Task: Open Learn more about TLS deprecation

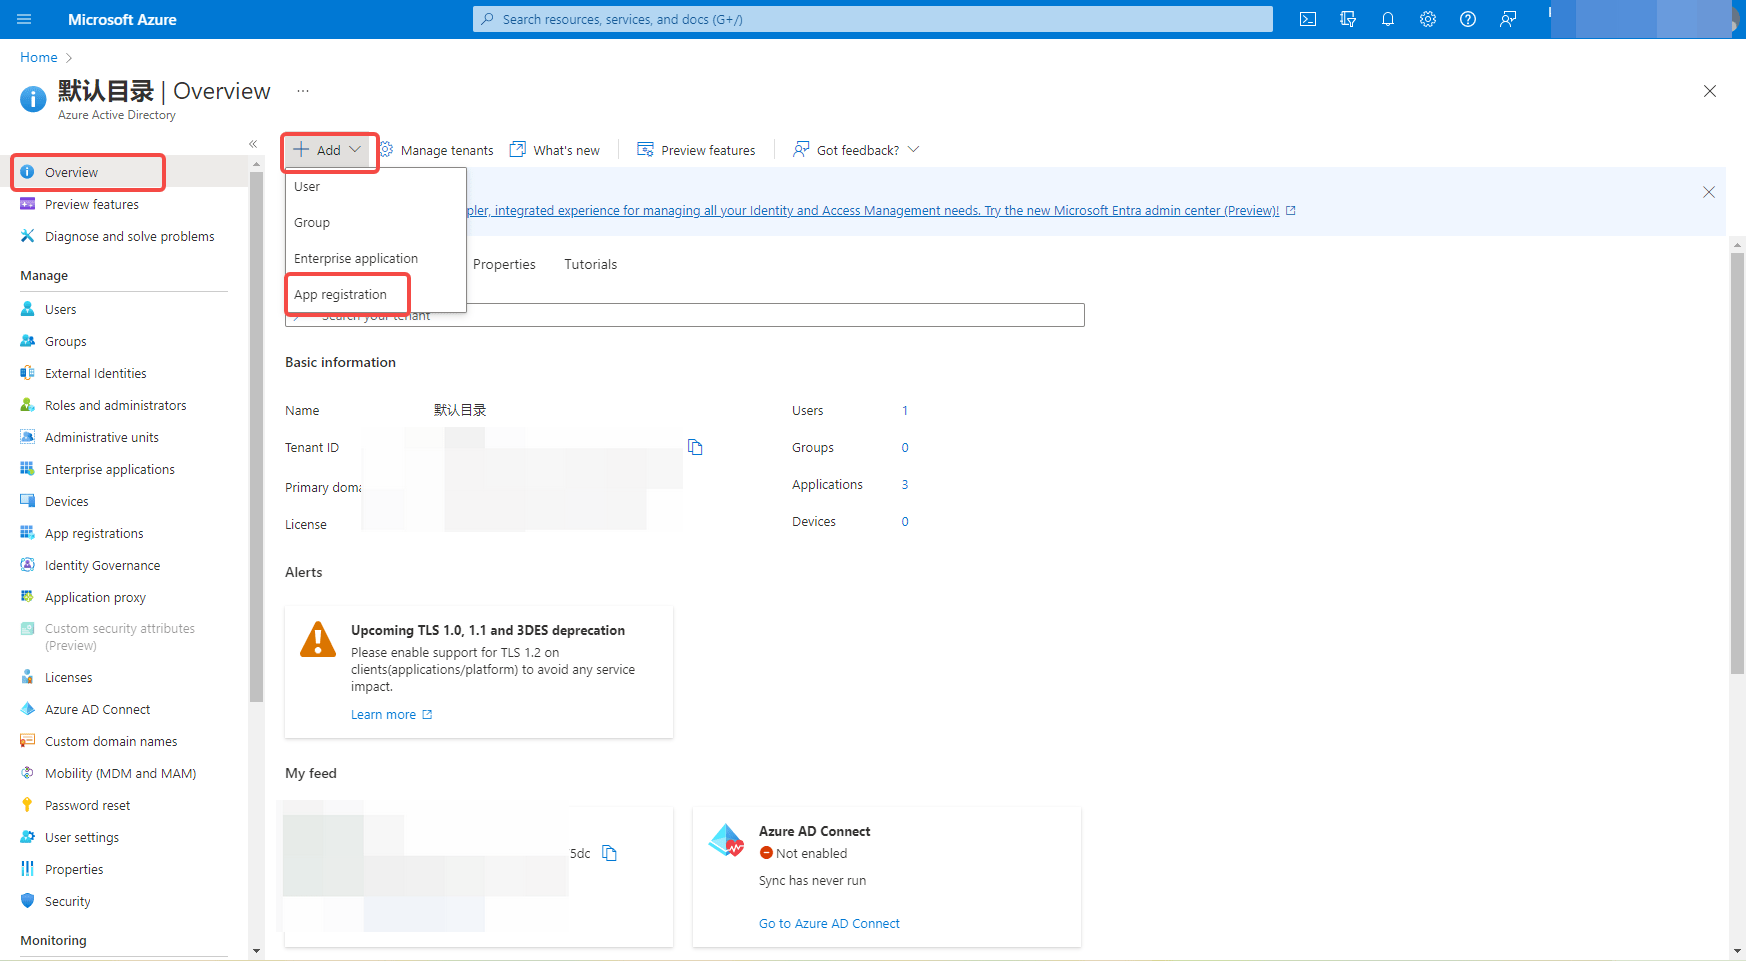Action: coord(384,713)
